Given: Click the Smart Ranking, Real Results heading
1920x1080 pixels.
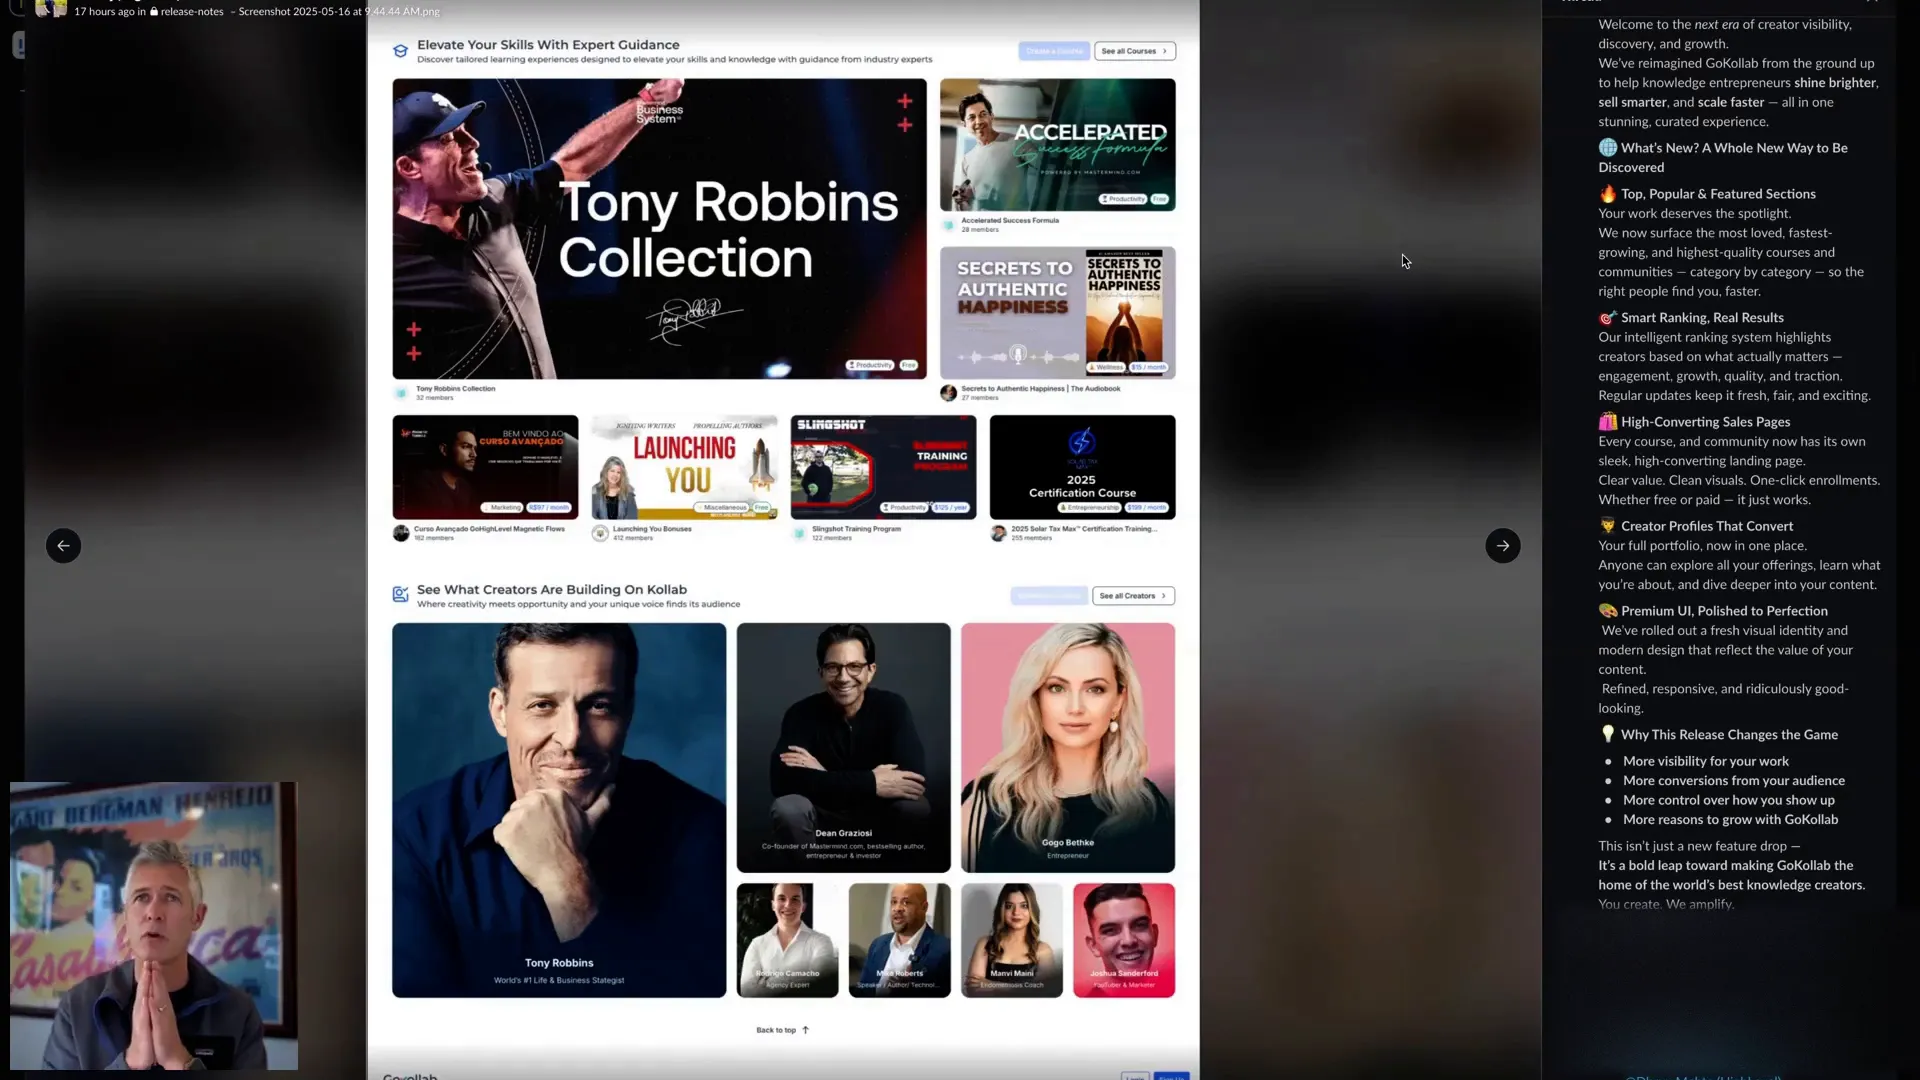Looking at the screenshot, I should pos(1702,318).
